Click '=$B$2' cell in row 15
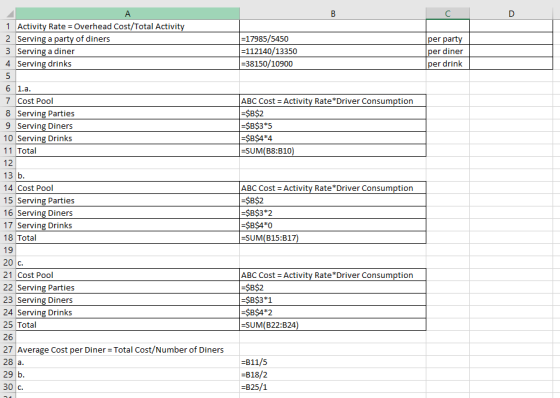 pos(332,200)
